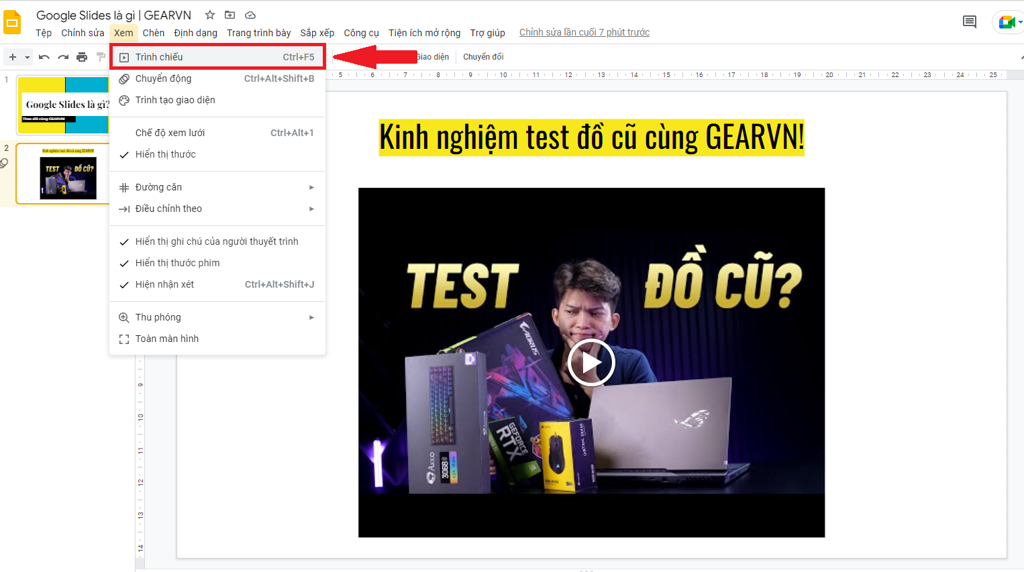This screenshot has width=1024, height=572.
Task: Click the Trình chiếu slideshow icon
Action: [x=124, y=57]
